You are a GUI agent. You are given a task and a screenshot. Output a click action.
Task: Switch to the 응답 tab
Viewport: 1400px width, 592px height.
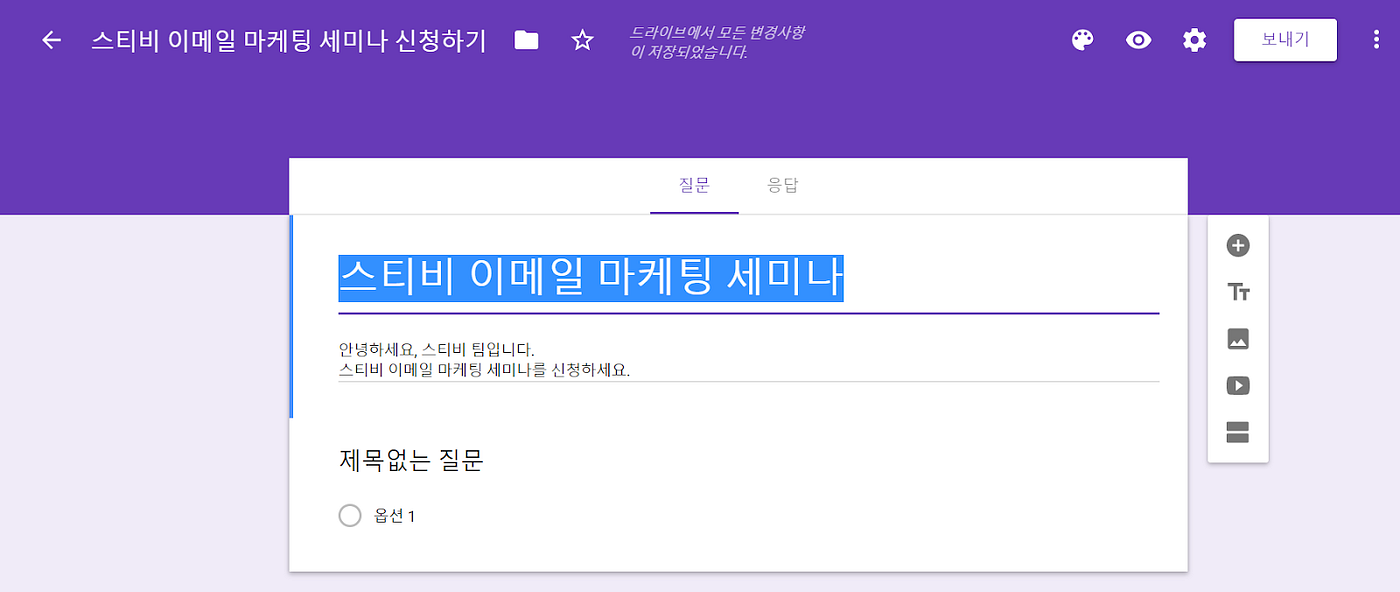click(783, 186)
